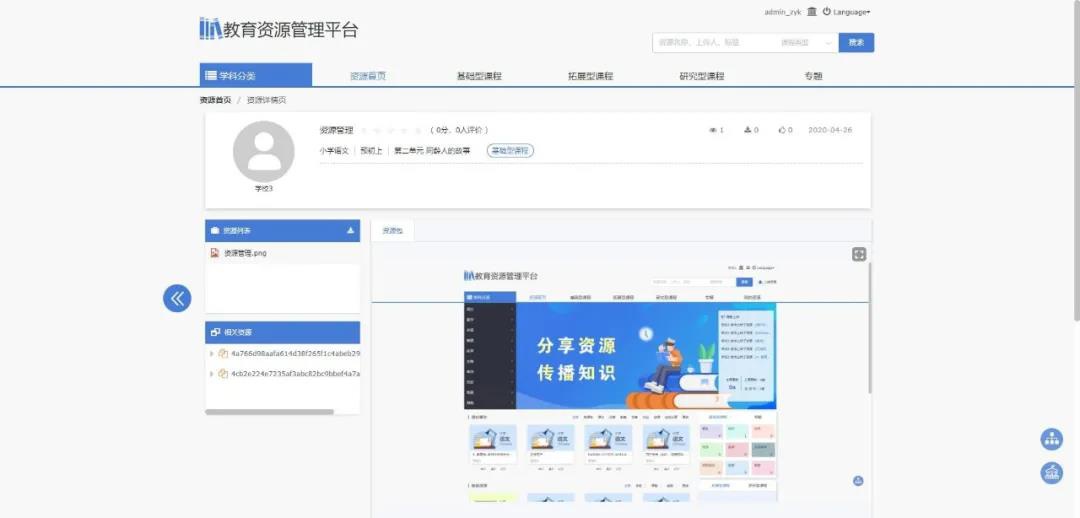Open the 课程类型 dropdown in search bar
This screenshot has width=1080, height=518.
(x=806, y=43)
